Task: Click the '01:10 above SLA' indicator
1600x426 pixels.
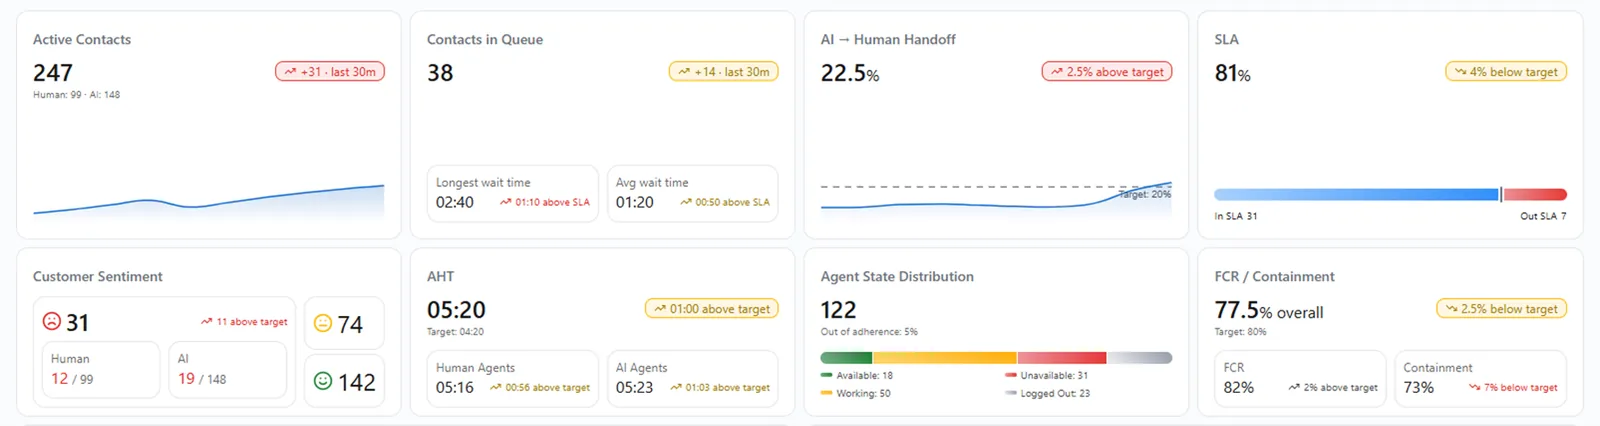Action: (x=545, y=202)
